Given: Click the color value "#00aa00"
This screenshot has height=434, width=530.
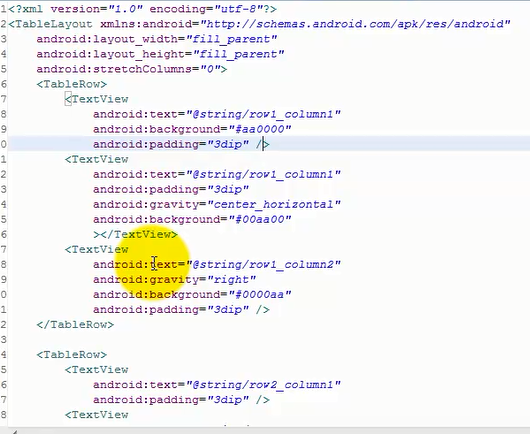Looking at the screenshot, I should [x=260, y=219].
